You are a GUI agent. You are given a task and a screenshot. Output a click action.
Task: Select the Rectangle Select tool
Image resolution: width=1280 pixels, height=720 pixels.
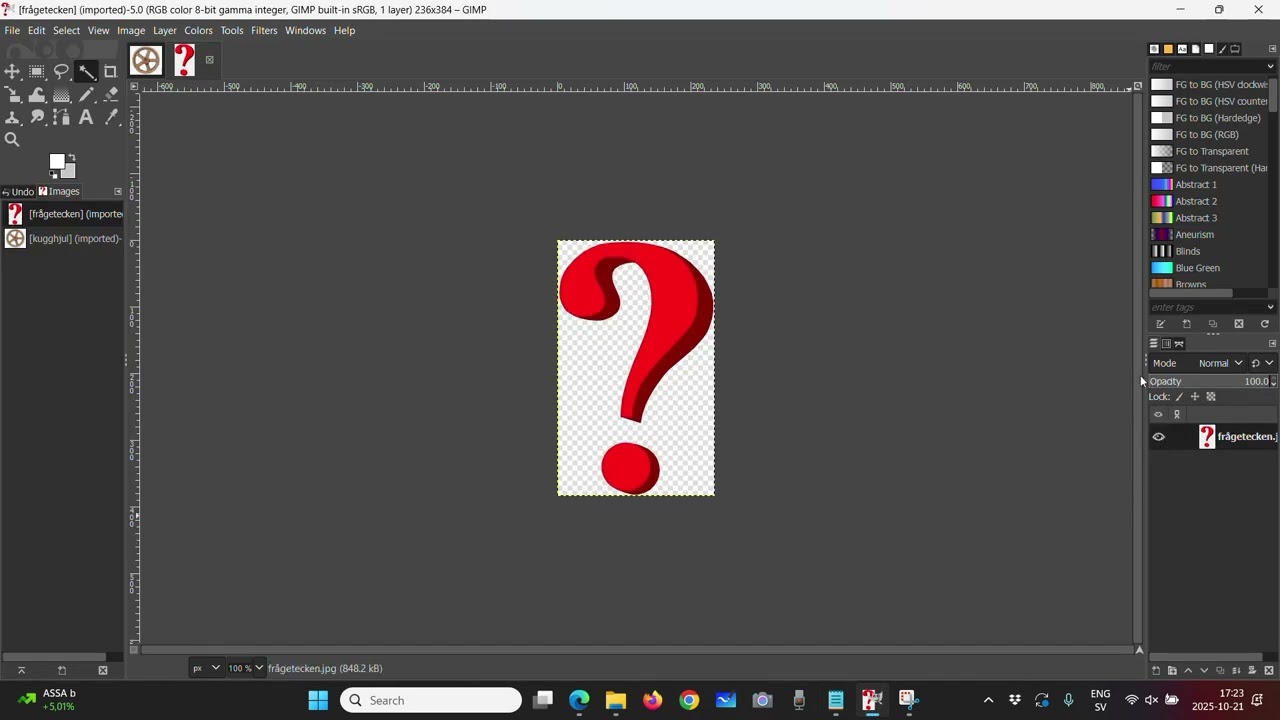[x=37, y=71]
